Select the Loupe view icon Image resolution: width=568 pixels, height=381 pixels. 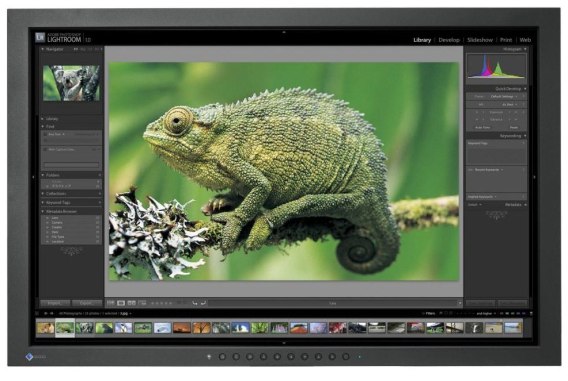(121, 303)
